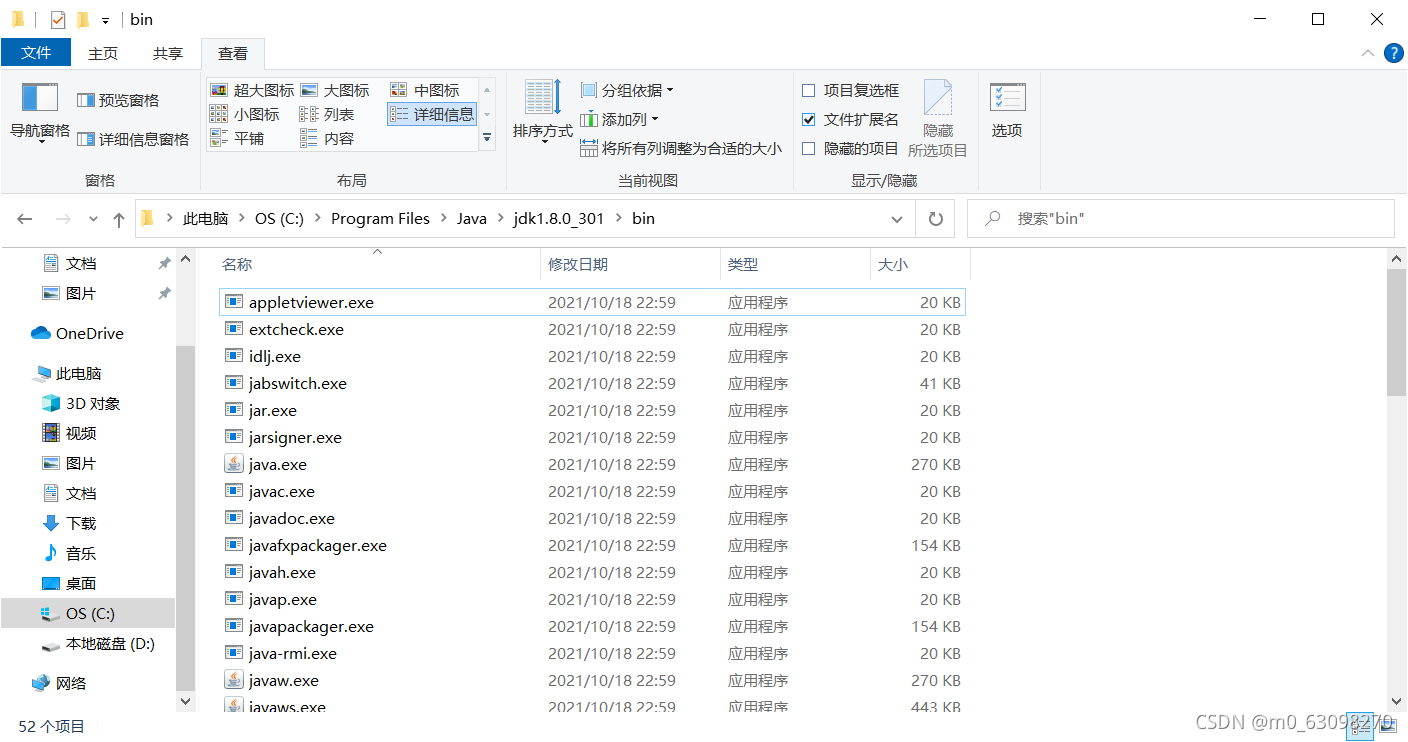The height and width of the screenshot is (742, 1408).
Task: Open OneDrive in the sidebar
Action: [77, 333]
